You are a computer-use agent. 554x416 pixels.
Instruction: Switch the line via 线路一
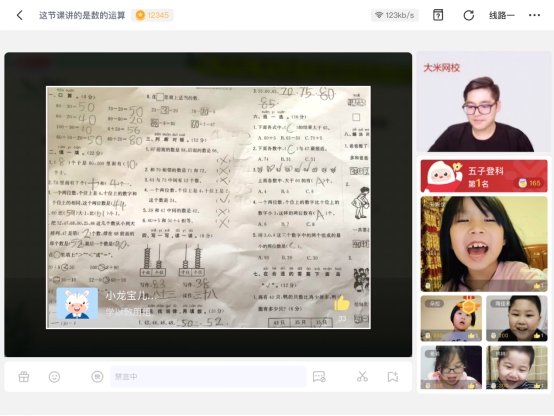click(x=502, y=15)
